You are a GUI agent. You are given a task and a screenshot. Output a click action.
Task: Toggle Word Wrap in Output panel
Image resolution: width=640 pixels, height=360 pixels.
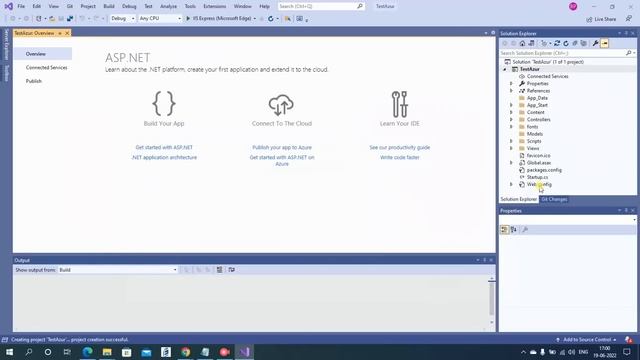pos(231,270)
